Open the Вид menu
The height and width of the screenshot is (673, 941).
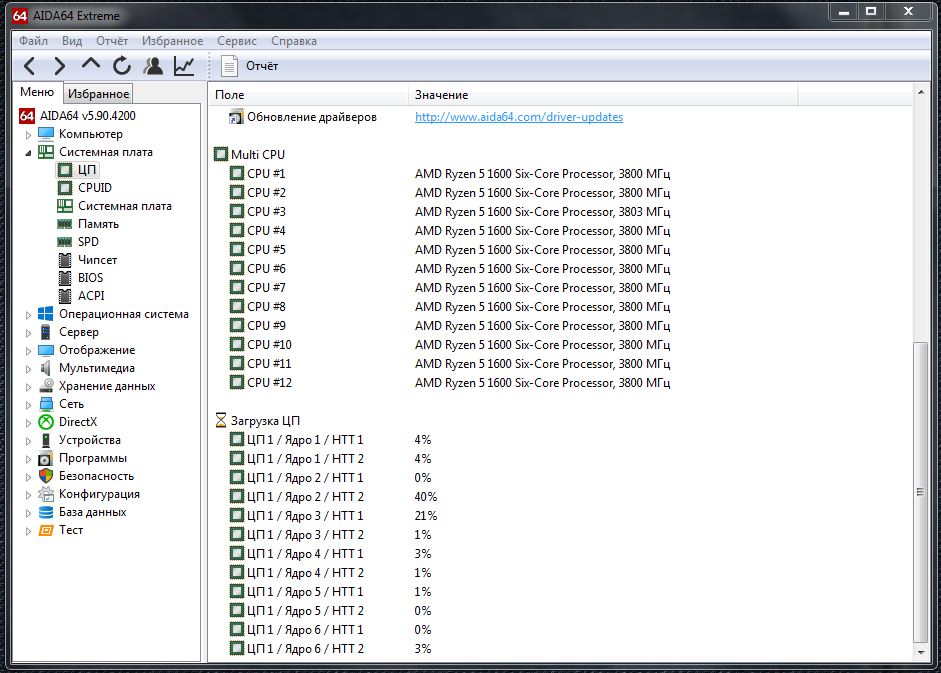pyautogui.click(x=71, y=41)
